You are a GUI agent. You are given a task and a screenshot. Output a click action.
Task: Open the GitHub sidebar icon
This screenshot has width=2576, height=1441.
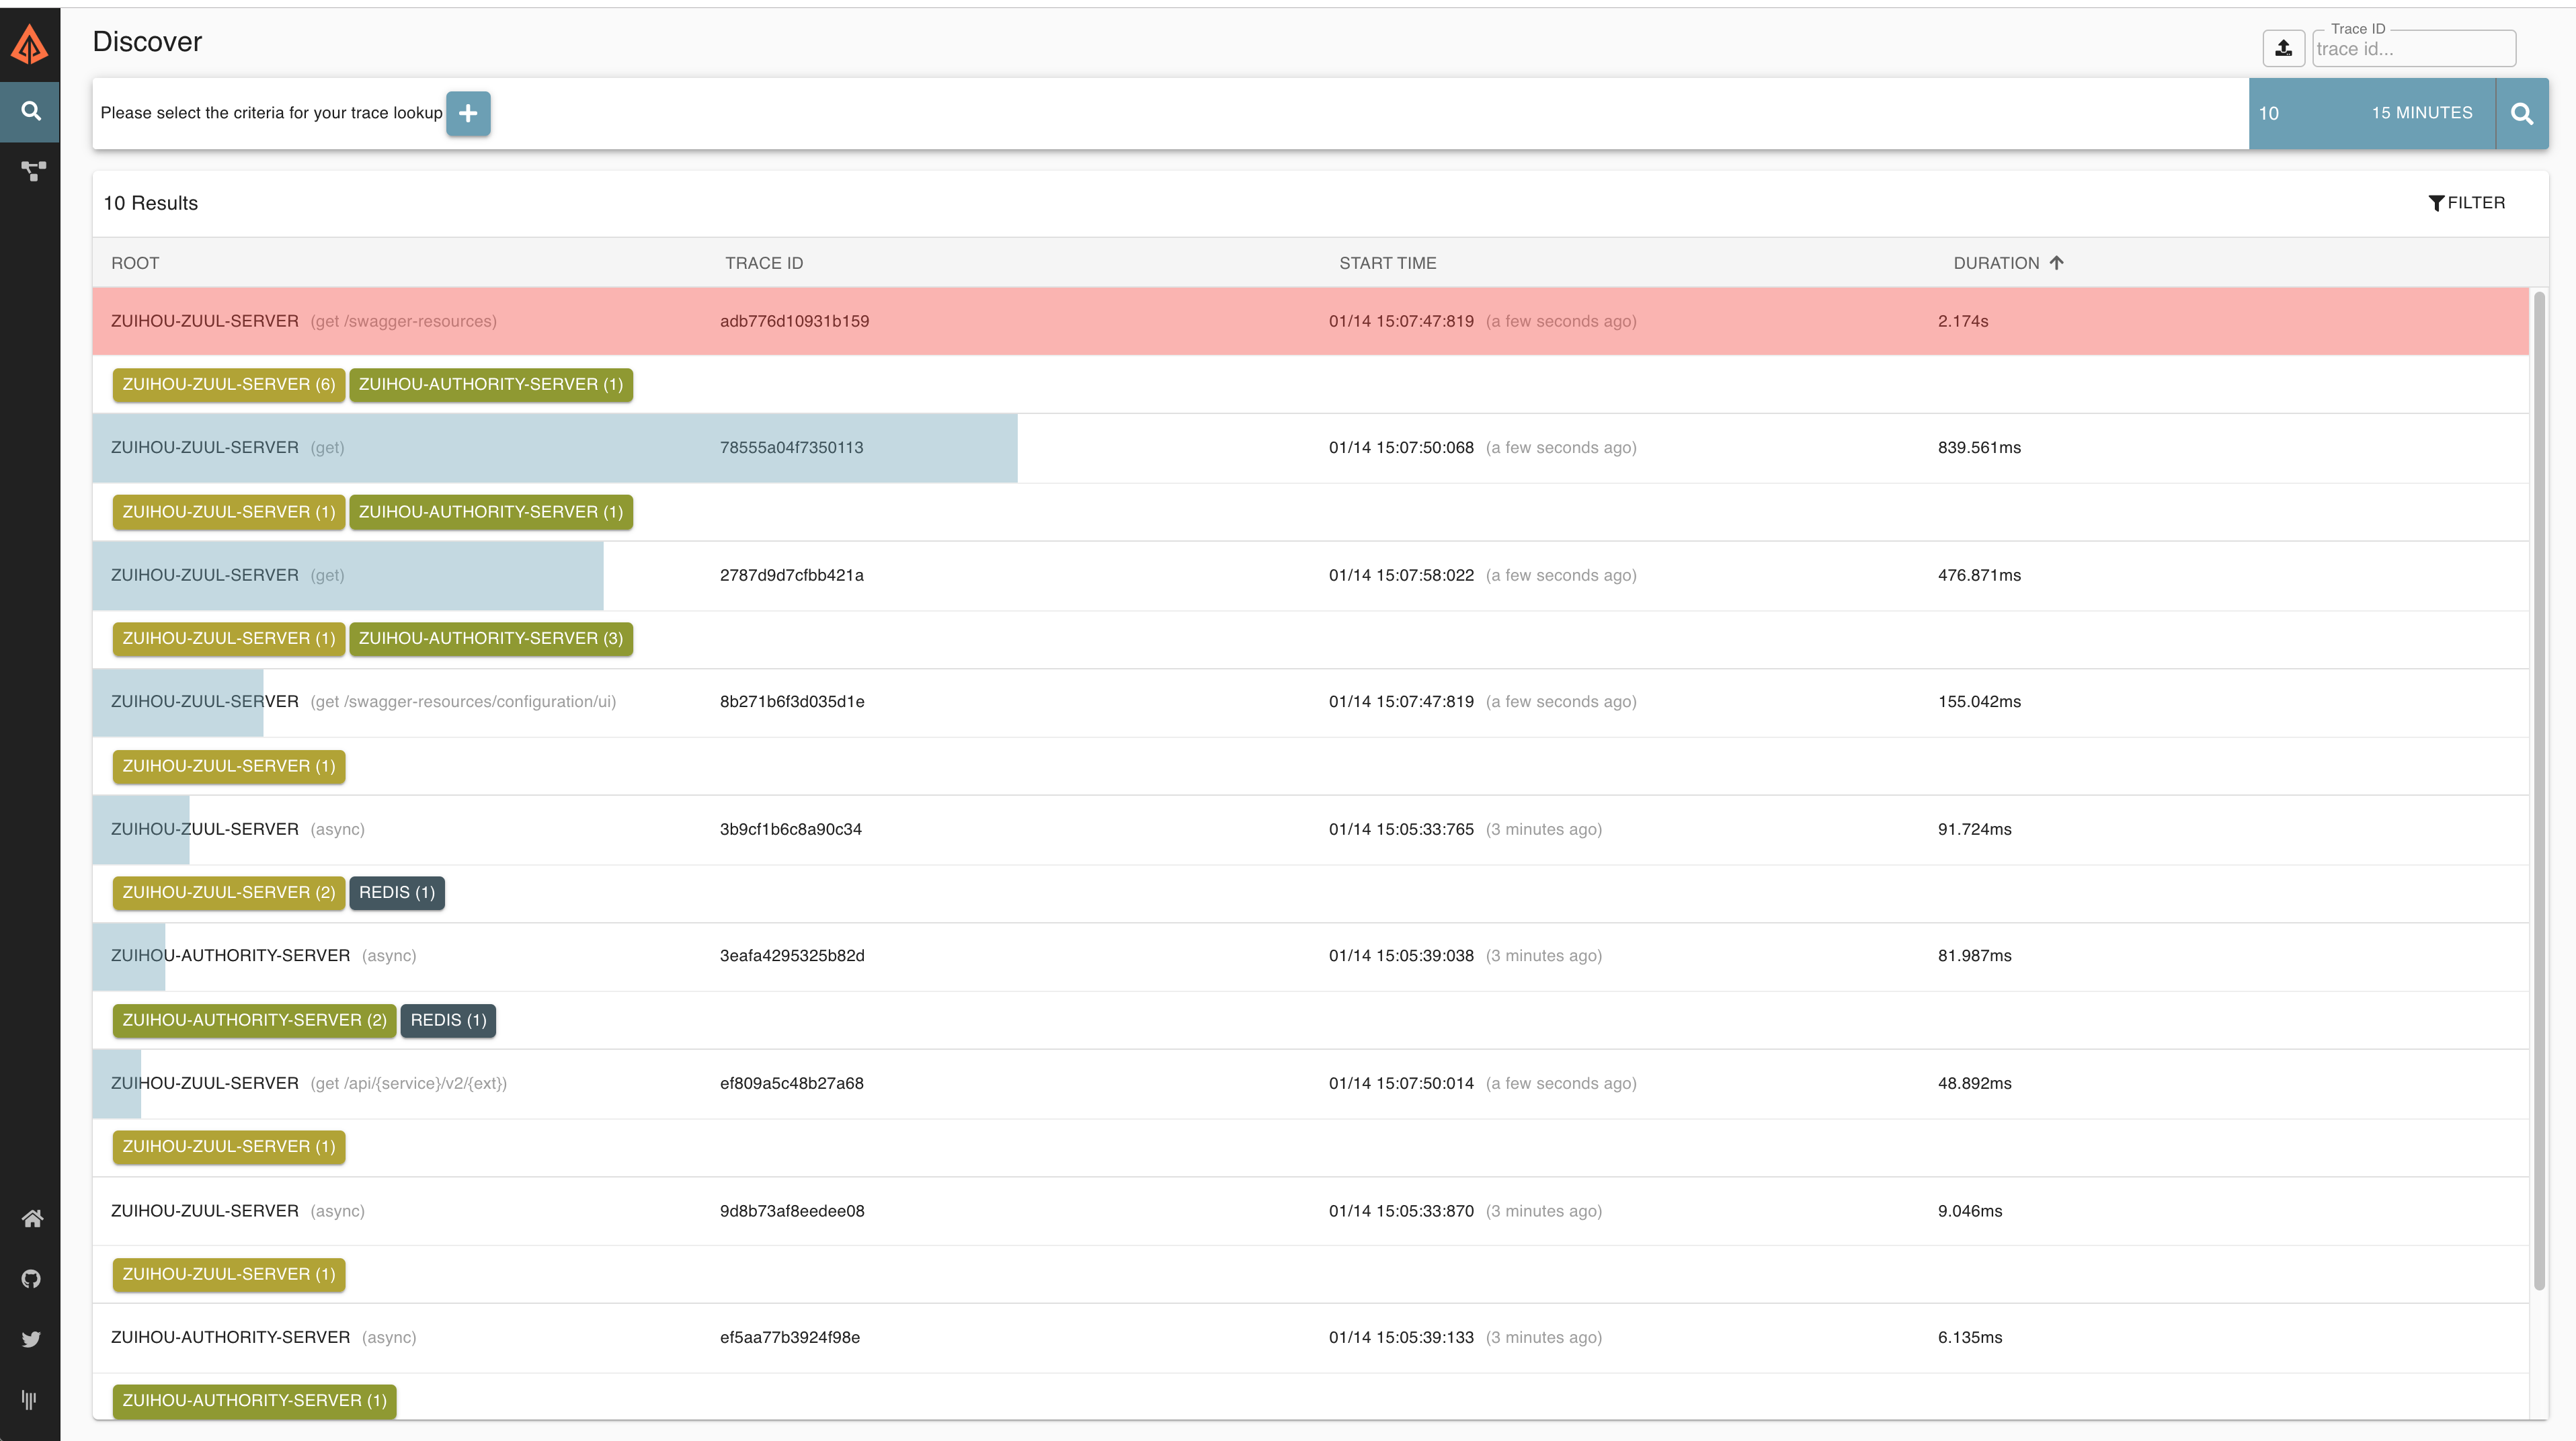pyautogui.click(x=31, y=1278)
